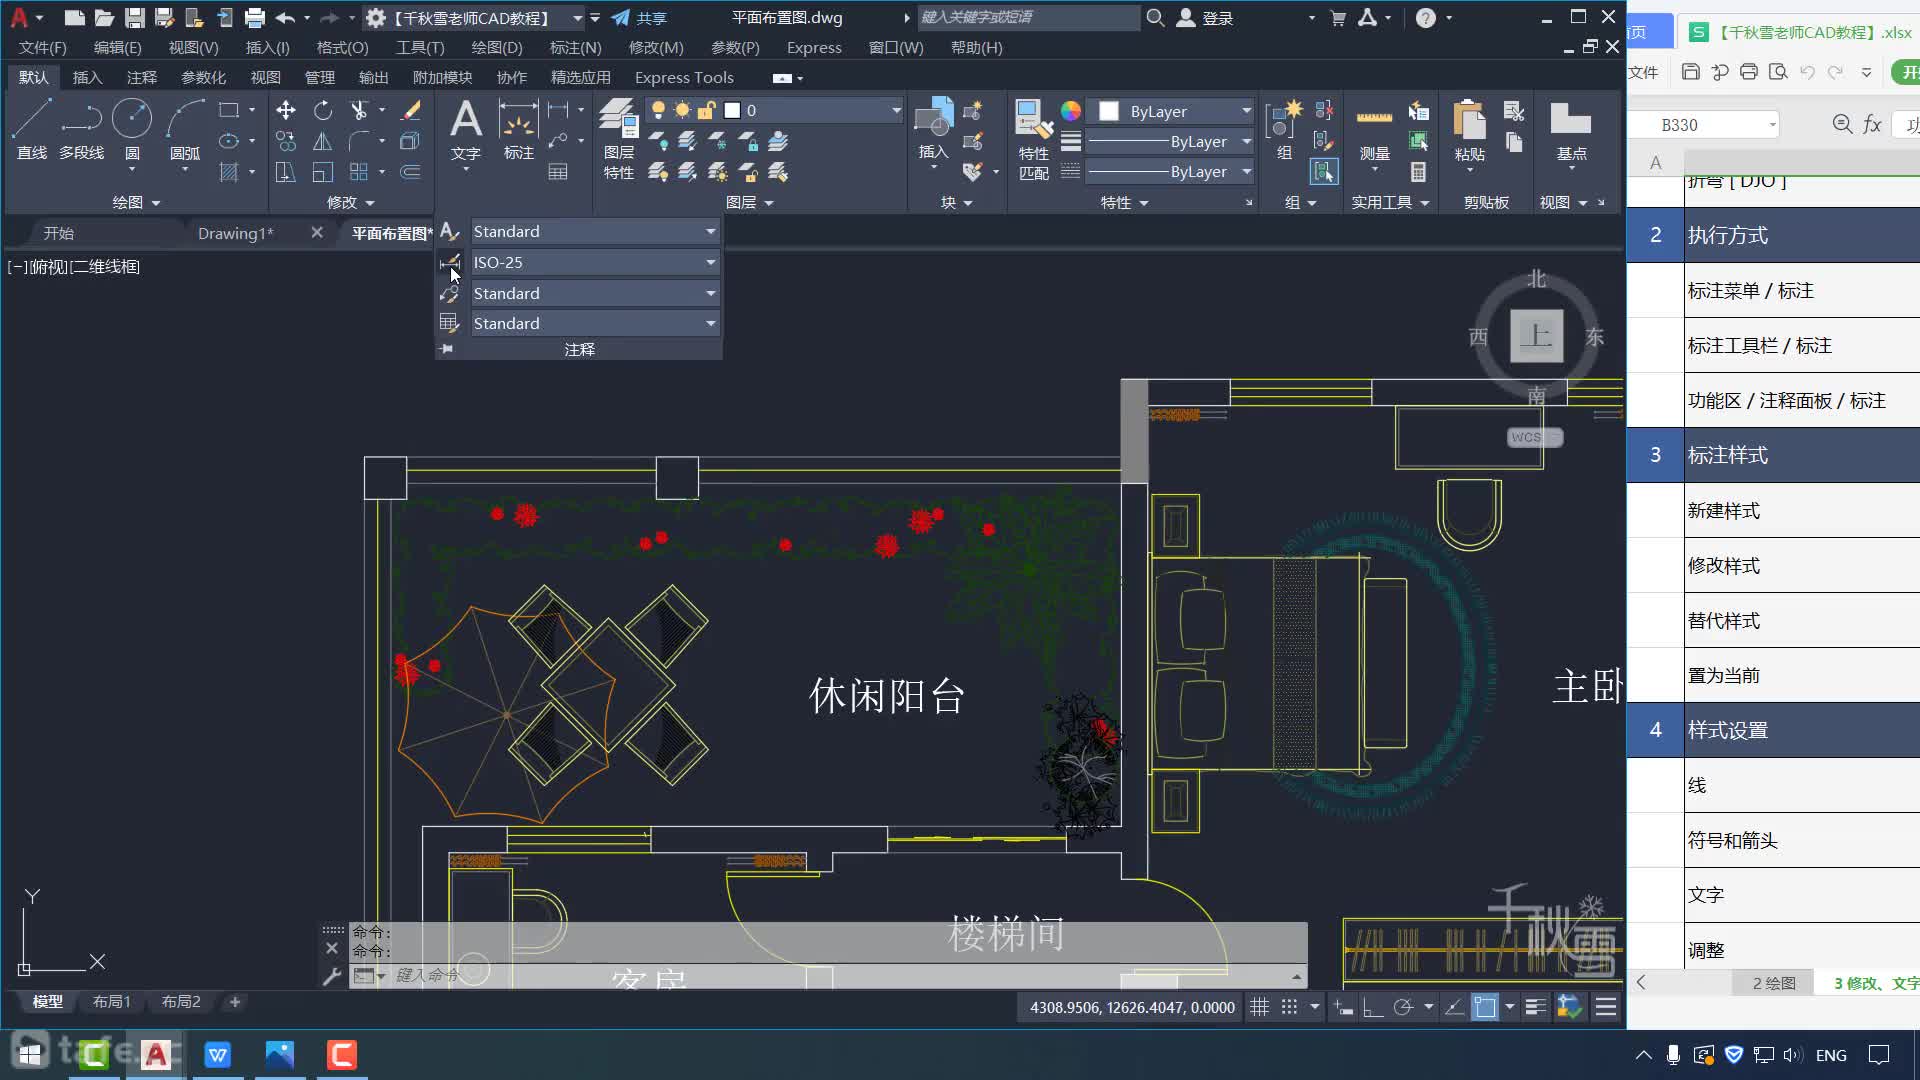The width and height of the screenshot is (1920, 1080).
Task: Toggle polar tracking in status bar
Action: pos(1403,1007)
